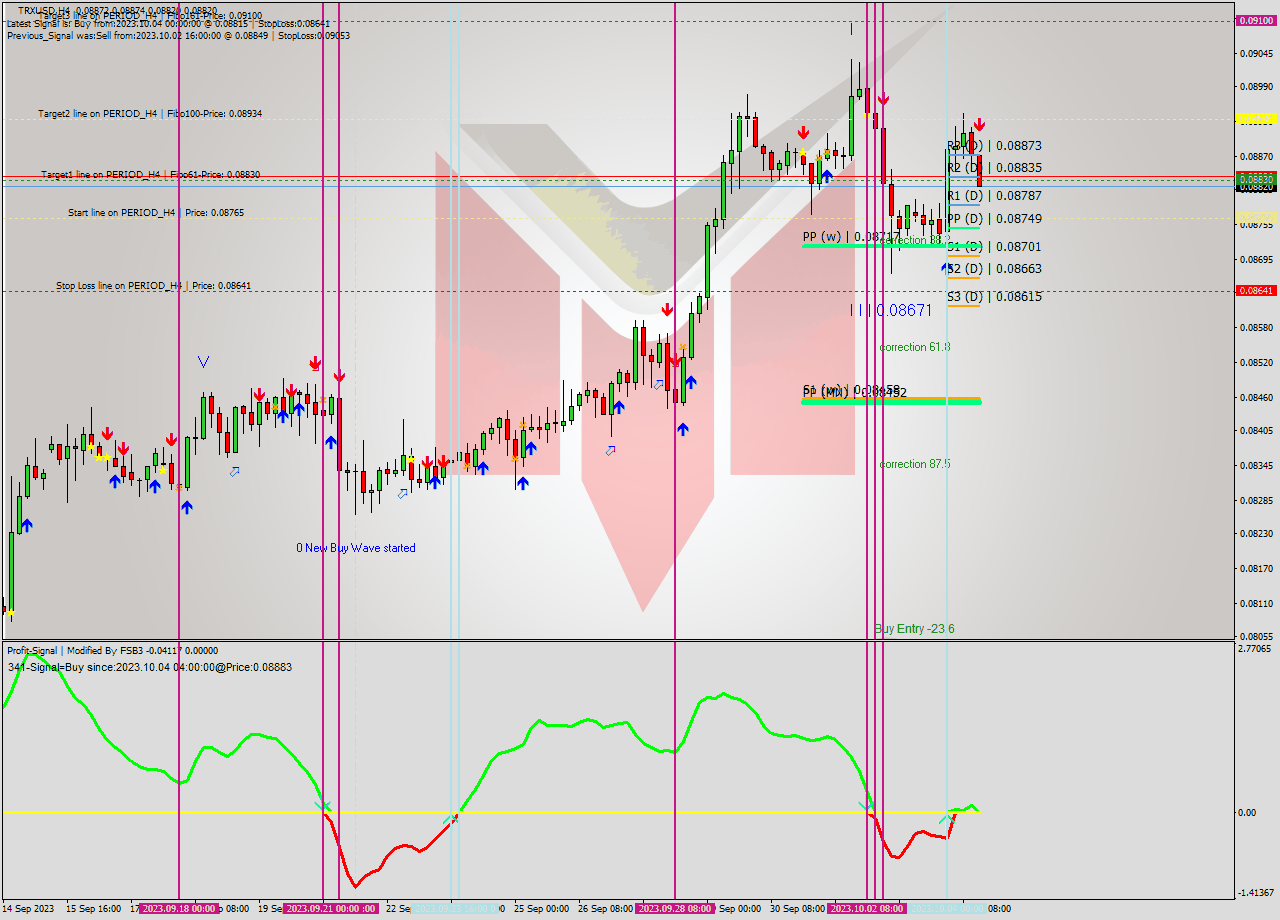Screen dimensions: 1280x920
Task: Click the 0.08170 price scale value
Action: (1256, 569)
